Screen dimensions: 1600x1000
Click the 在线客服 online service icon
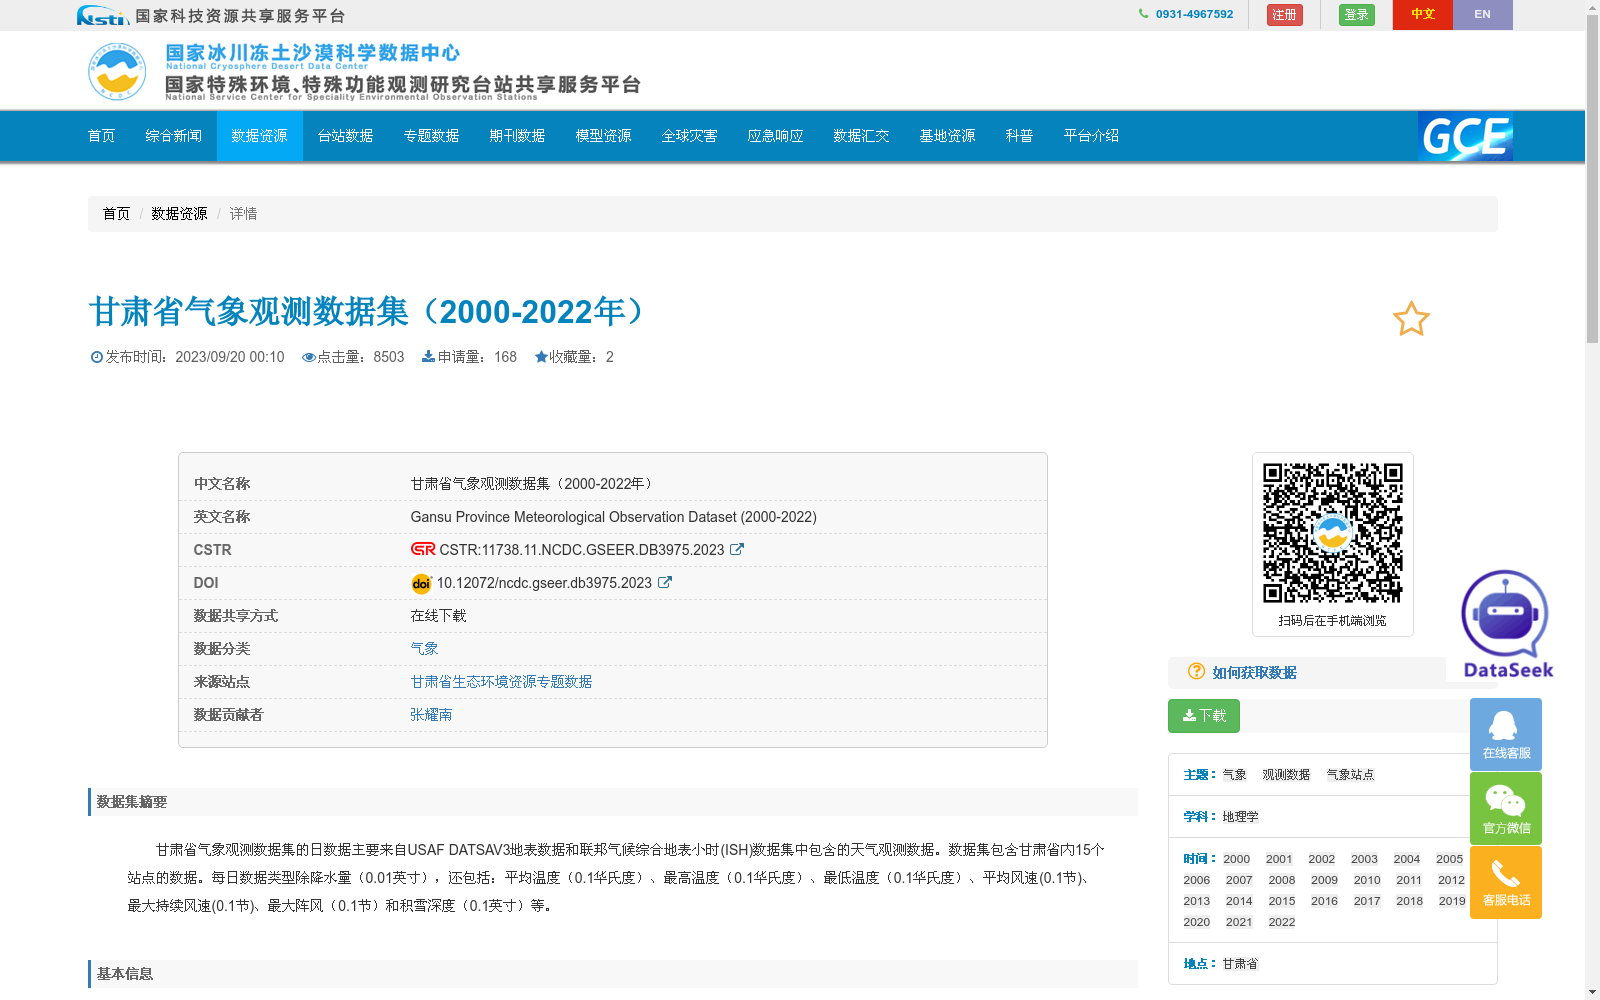click(x=1505, y=733)
